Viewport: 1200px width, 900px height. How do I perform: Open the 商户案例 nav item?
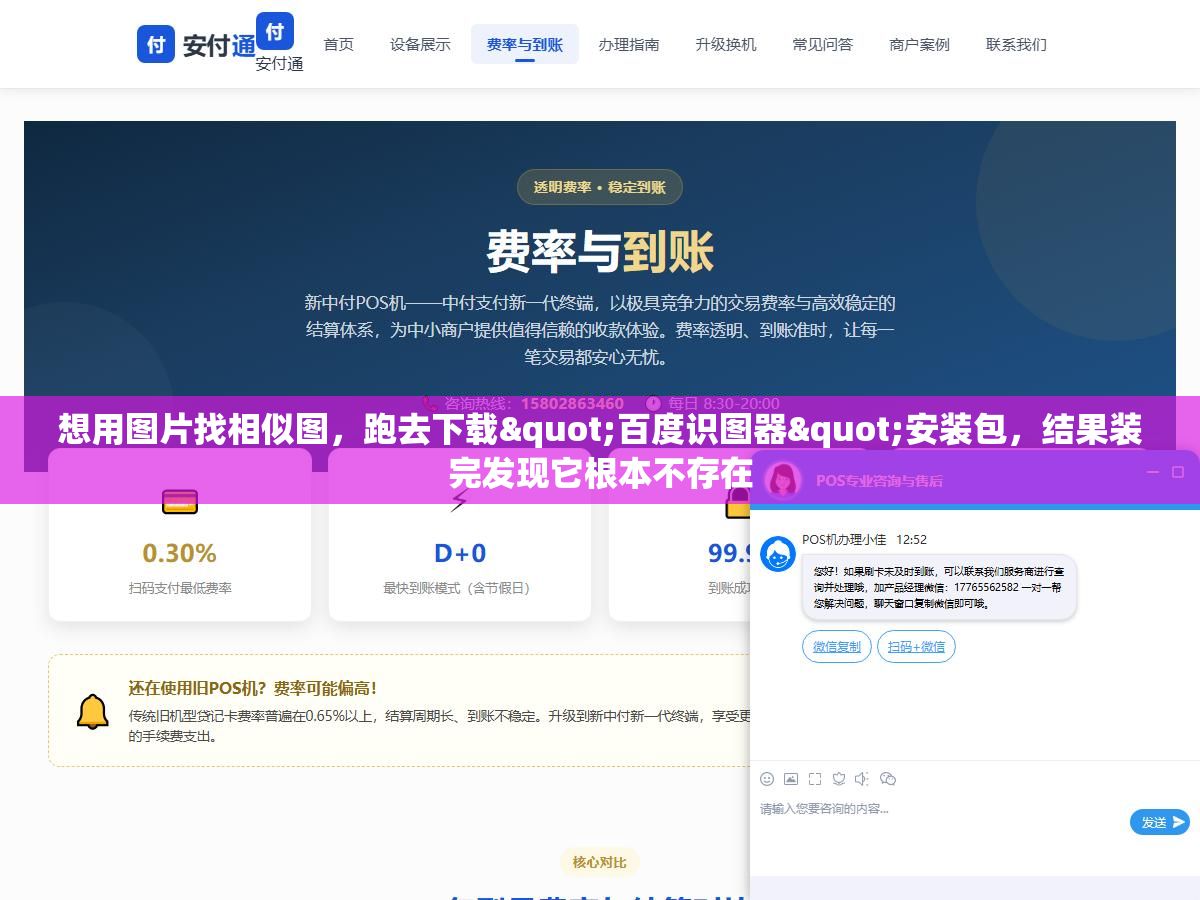tap(920, 44)
